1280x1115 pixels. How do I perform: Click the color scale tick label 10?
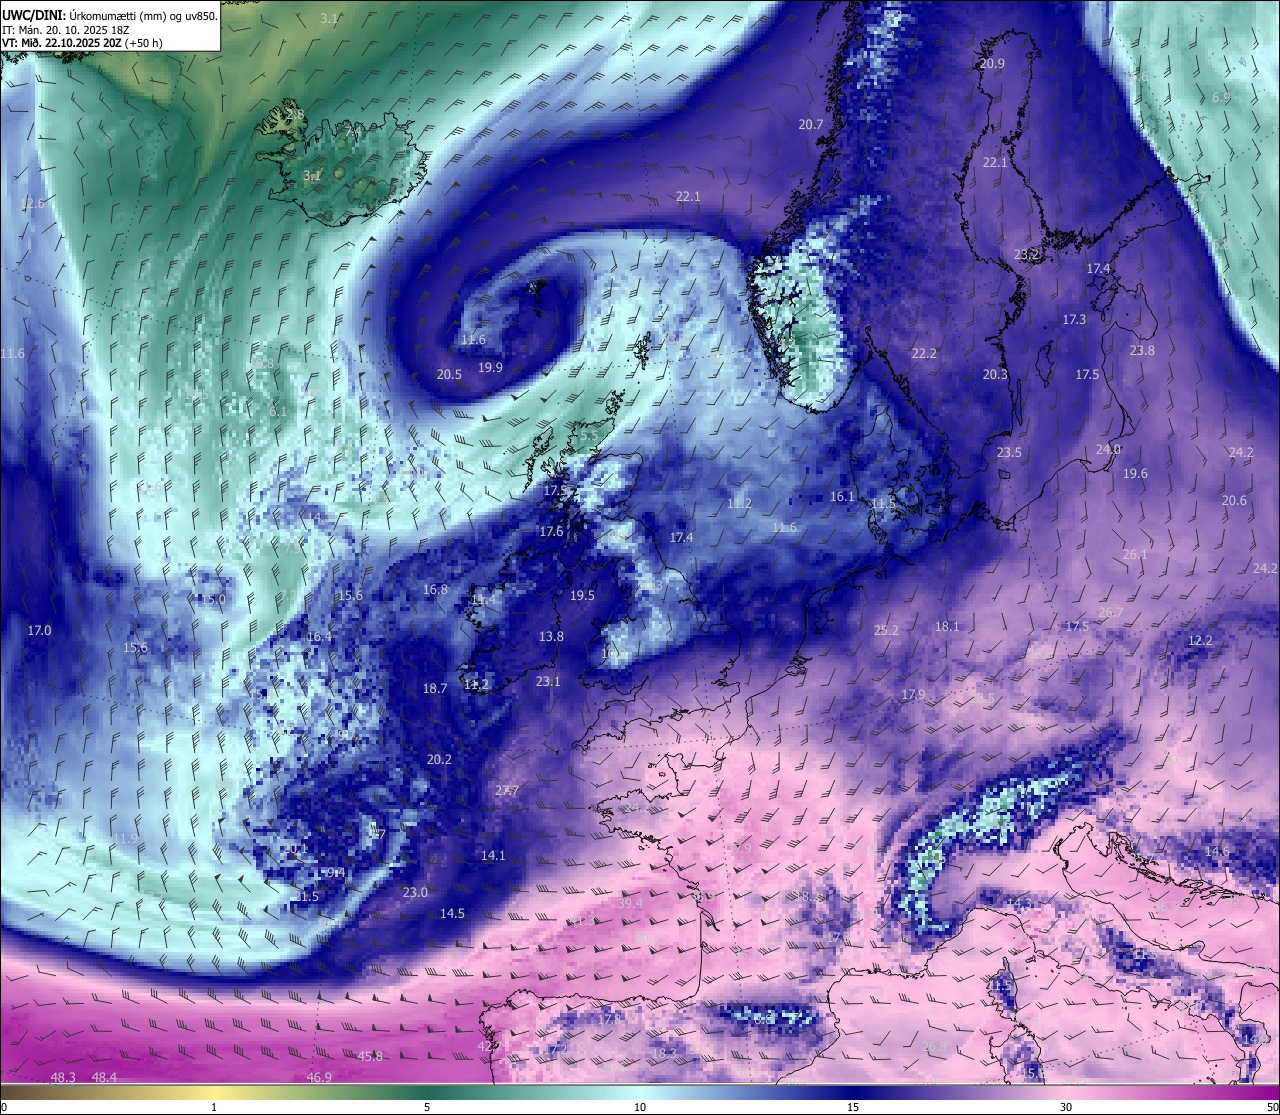[640, 1107]
